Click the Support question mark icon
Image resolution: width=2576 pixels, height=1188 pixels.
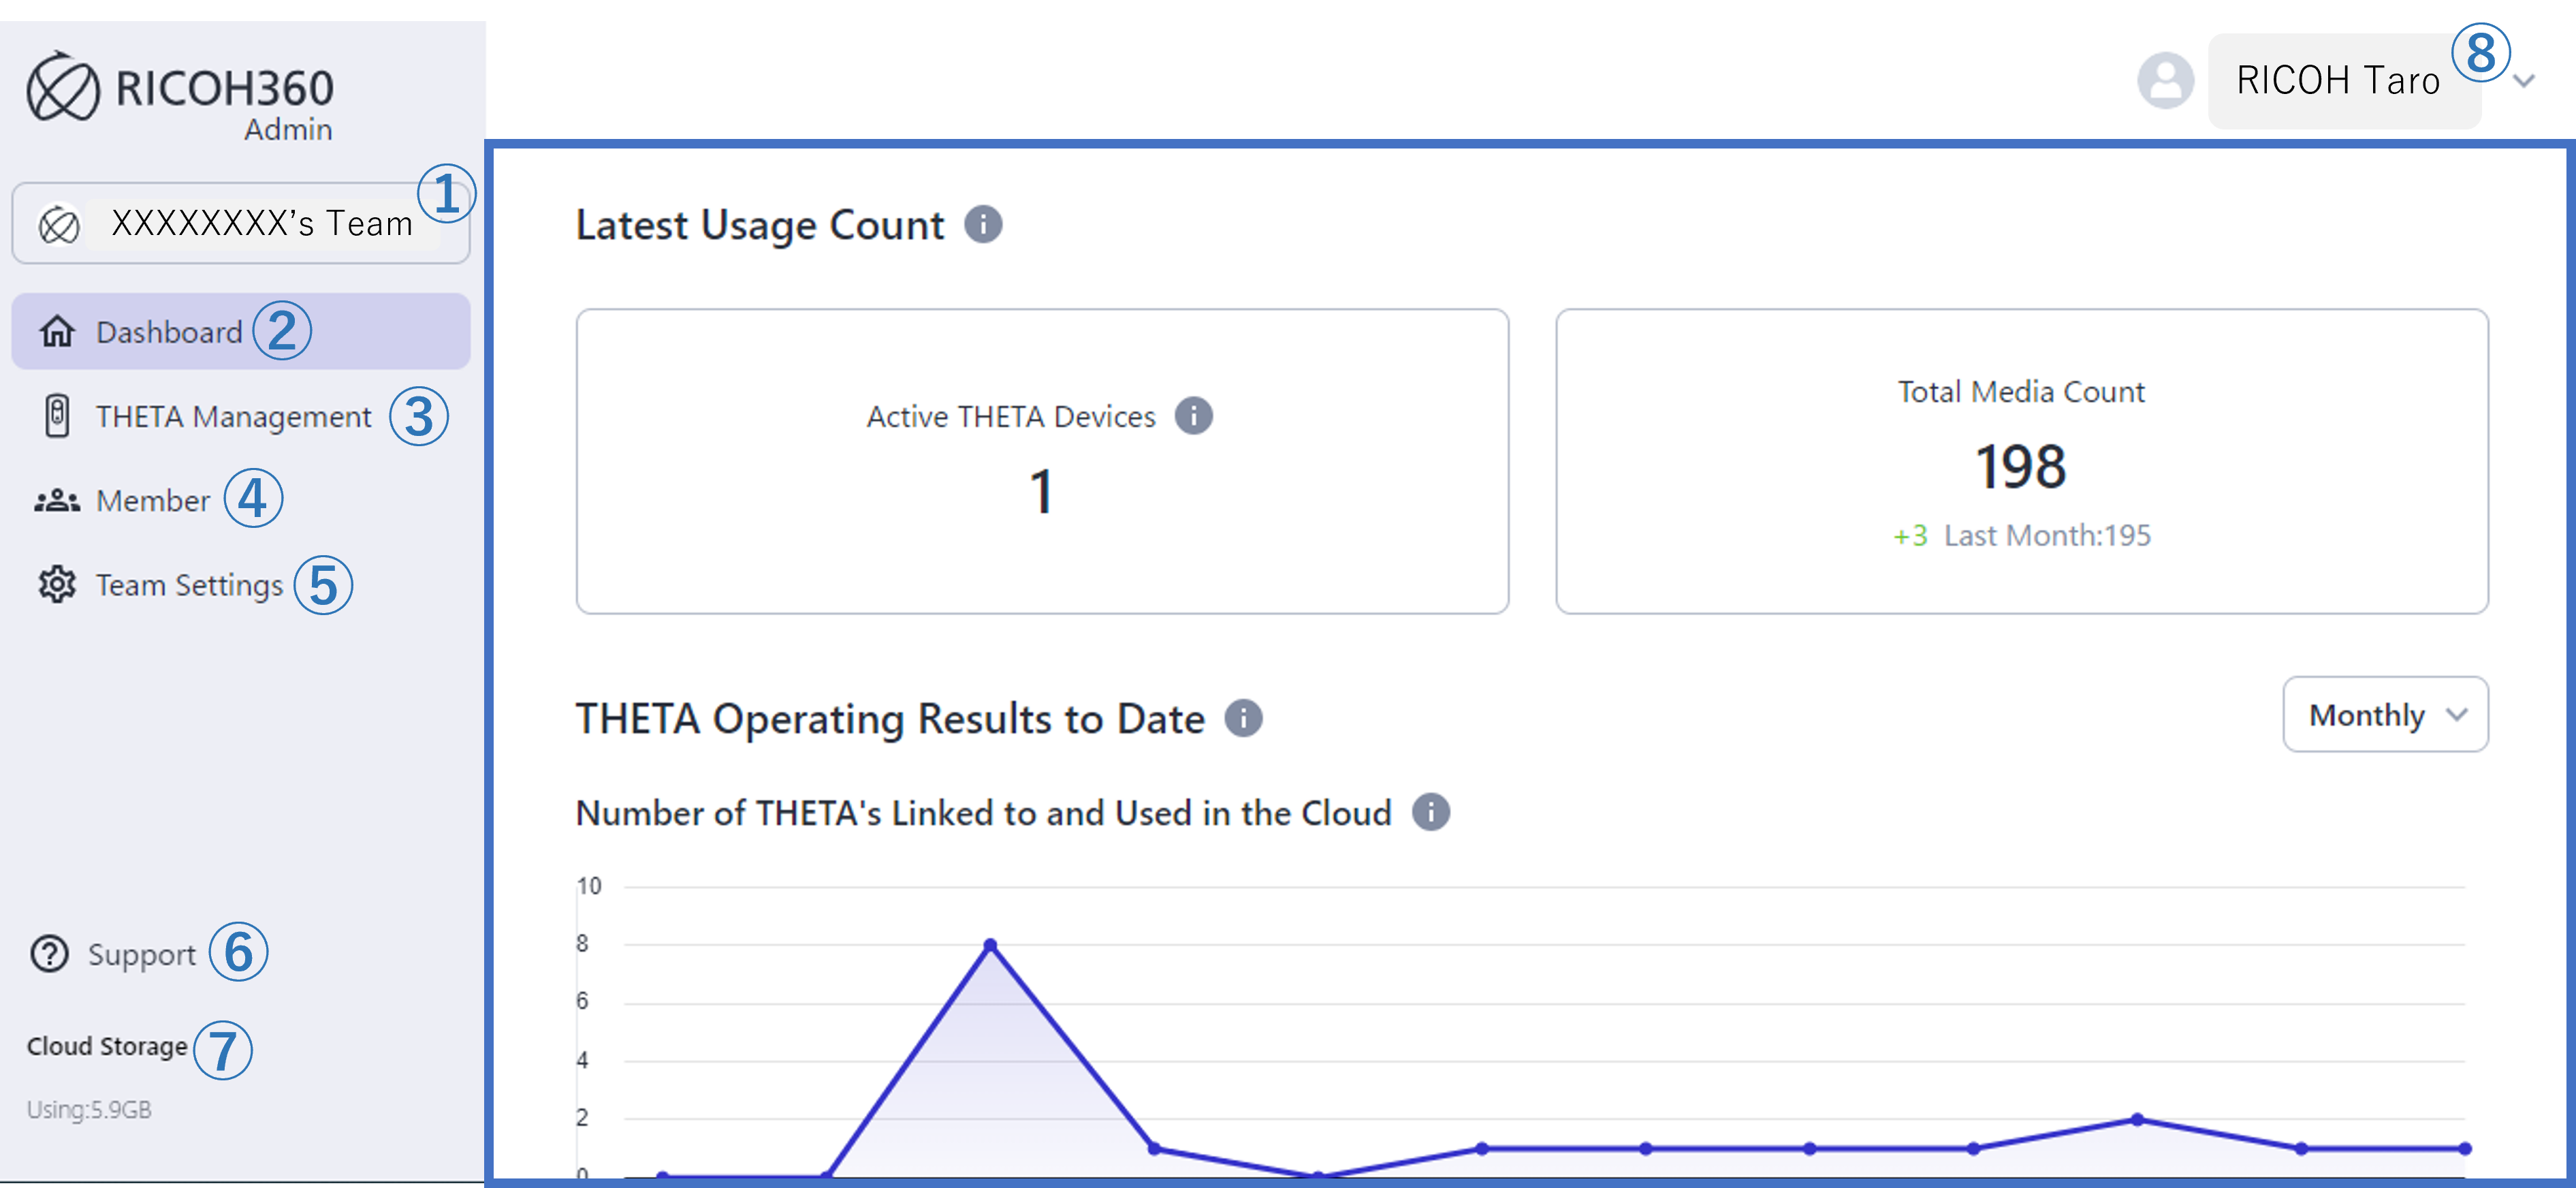pyautogui.click(x=49, y=954)
